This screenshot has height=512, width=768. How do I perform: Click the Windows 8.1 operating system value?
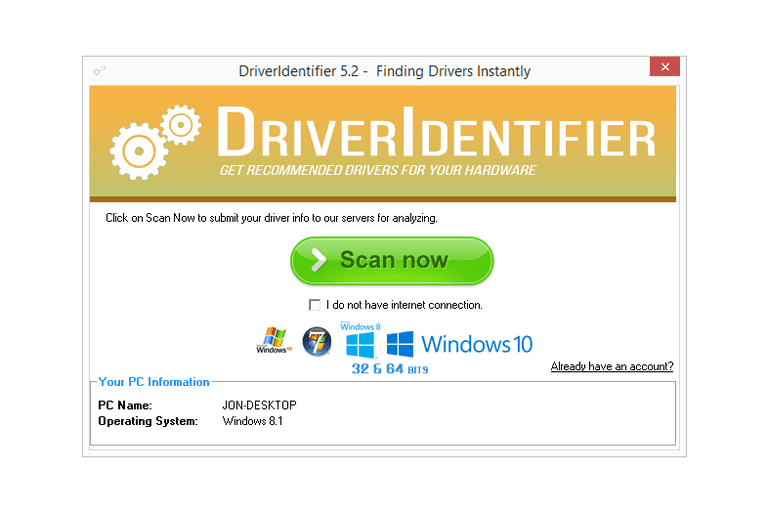click(x=252, y=421)
